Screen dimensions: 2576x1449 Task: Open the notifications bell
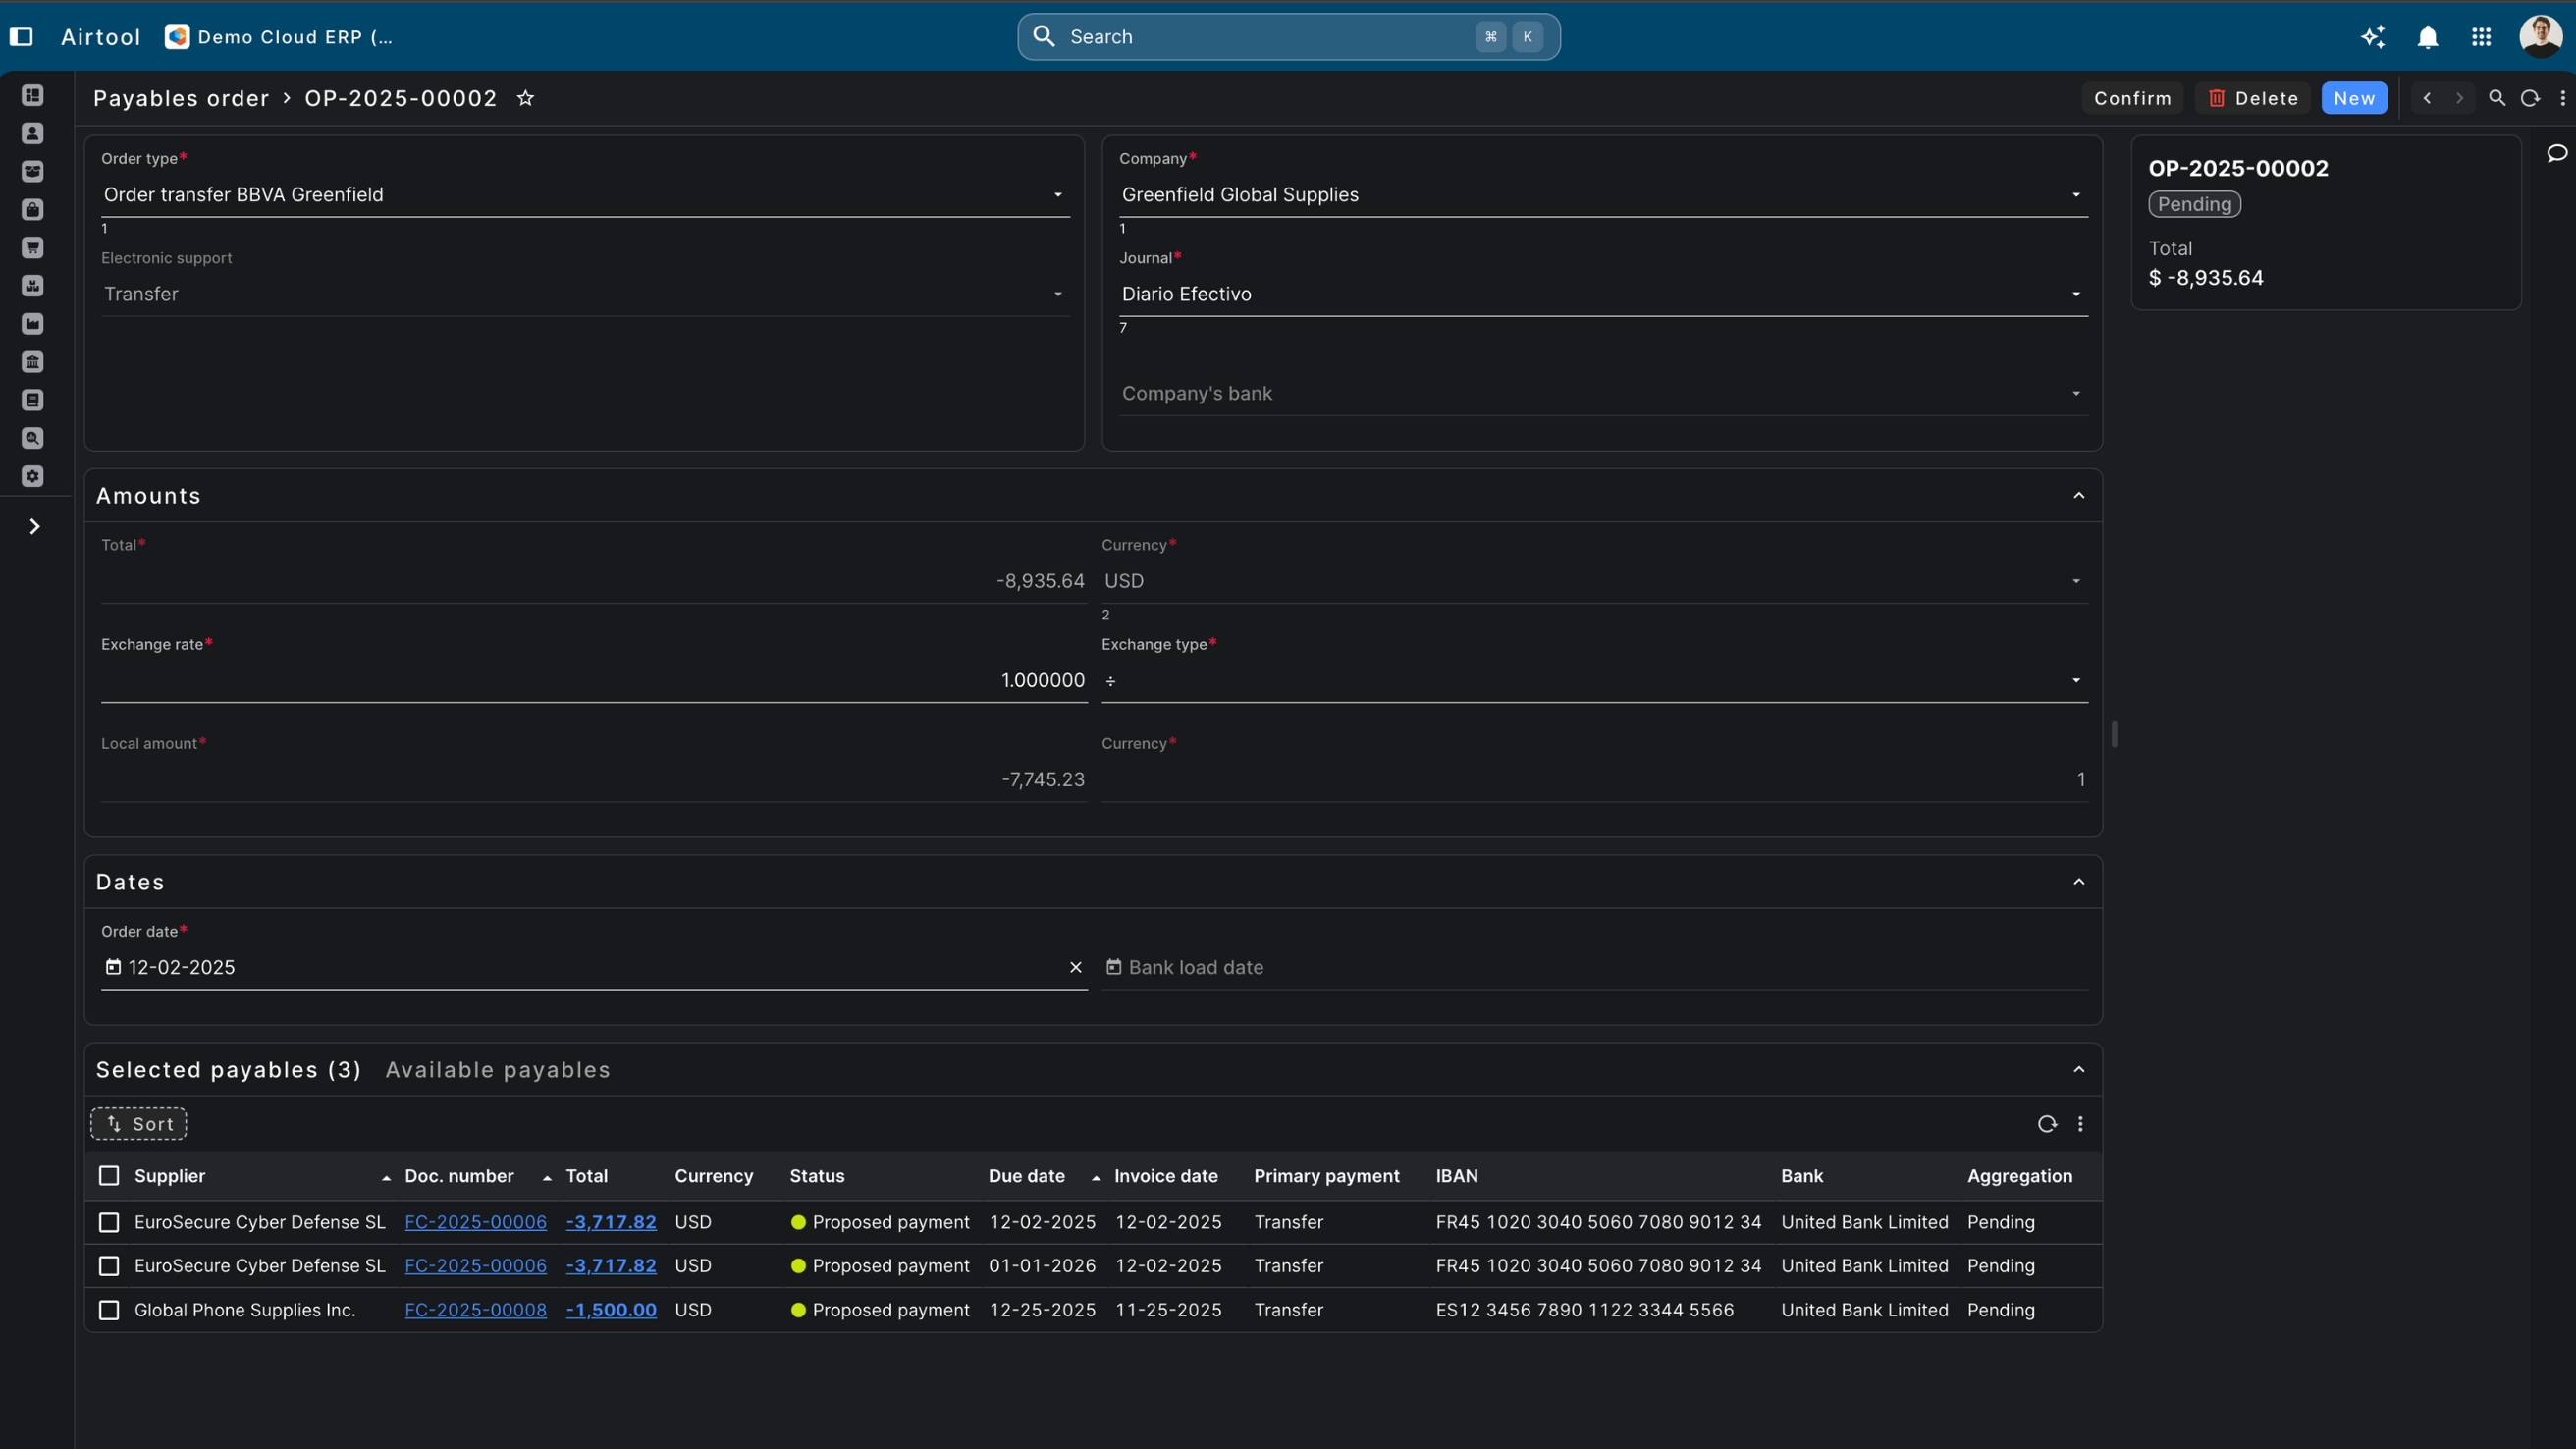click(x=2427, y=37)
